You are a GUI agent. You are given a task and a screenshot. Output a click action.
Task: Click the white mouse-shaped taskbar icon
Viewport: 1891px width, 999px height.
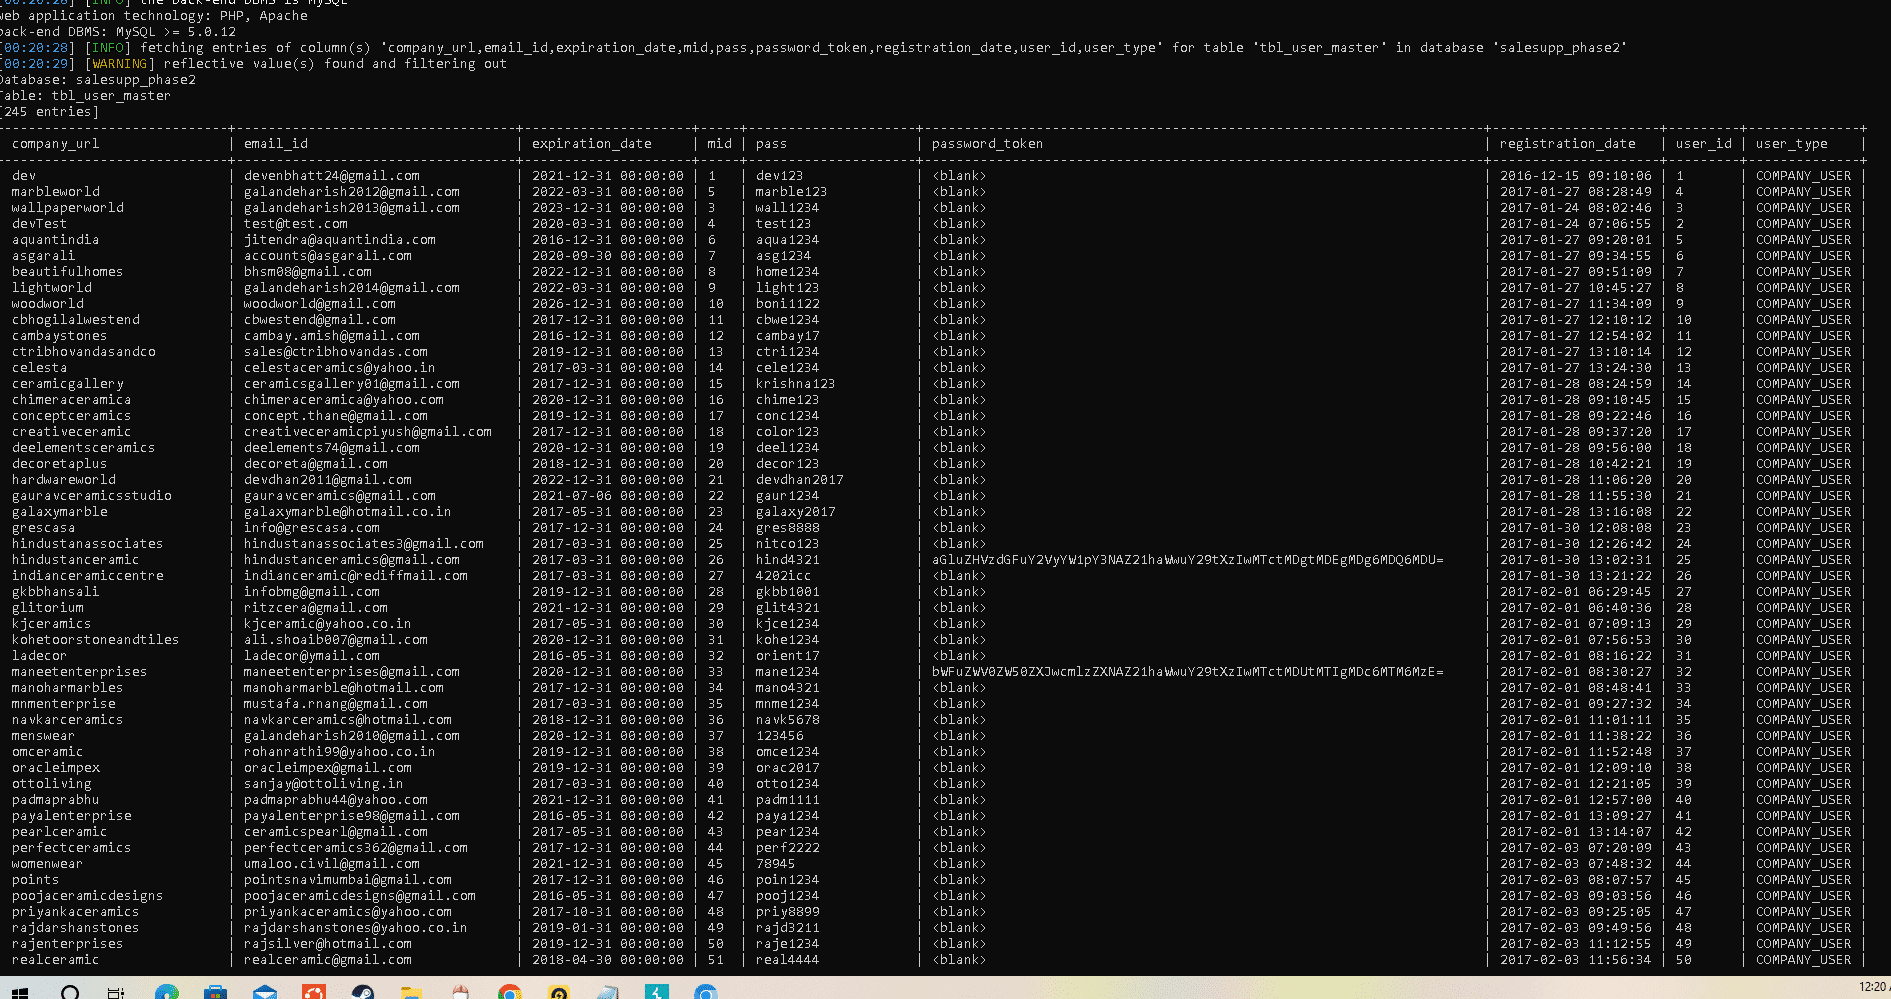pos(458,991)
